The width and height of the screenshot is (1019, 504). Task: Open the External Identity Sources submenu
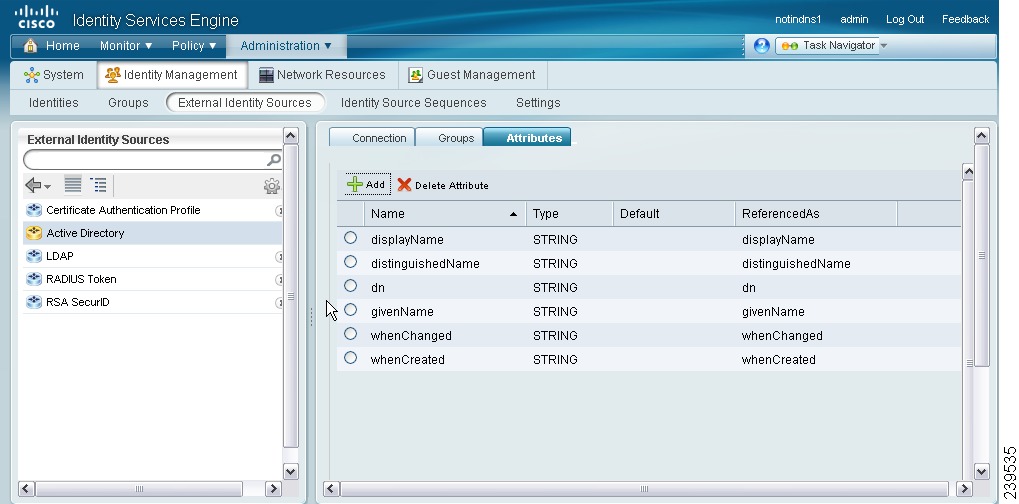coord(245,103)
